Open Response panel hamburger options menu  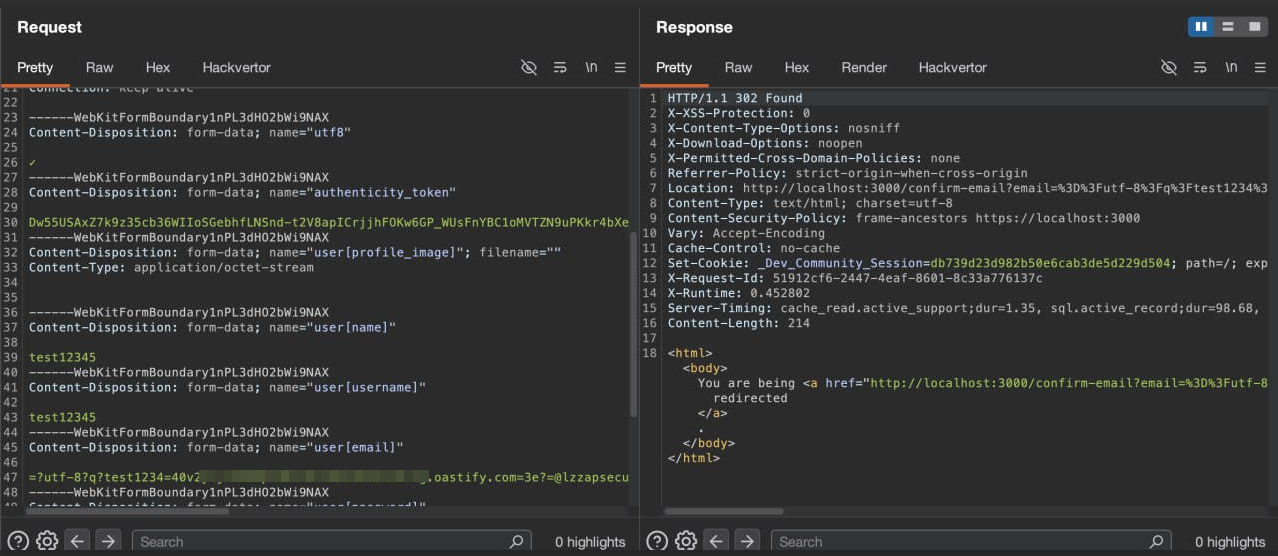(1259, 67)
